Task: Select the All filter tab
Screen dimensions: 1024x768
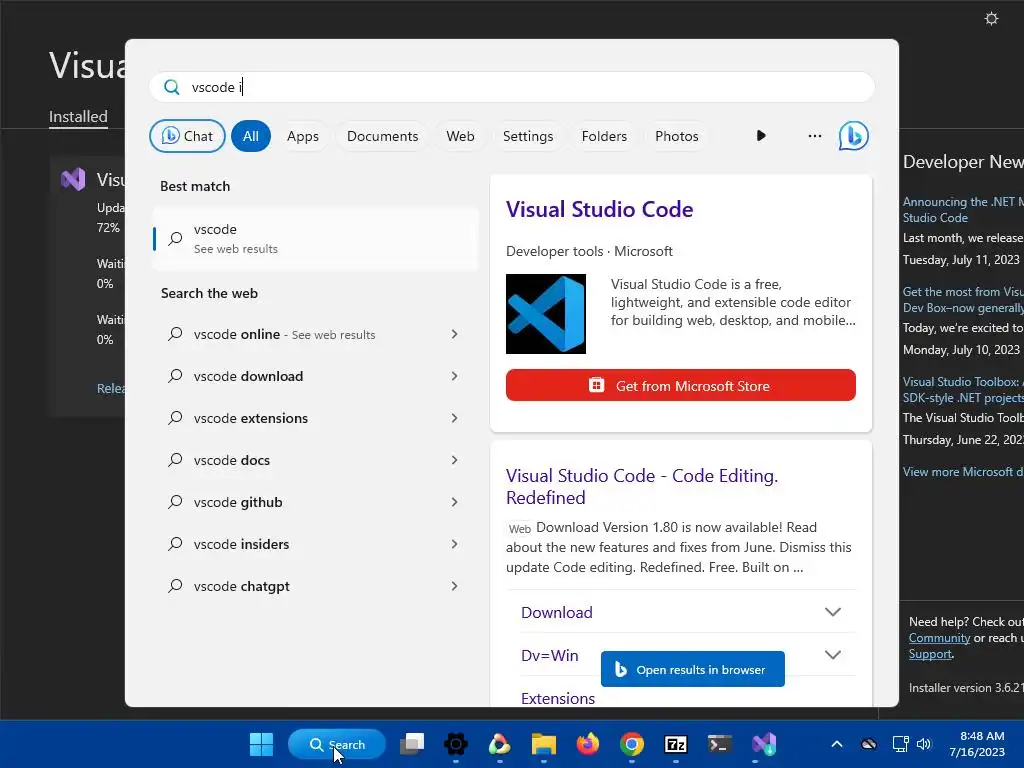Action: (251, 136)
